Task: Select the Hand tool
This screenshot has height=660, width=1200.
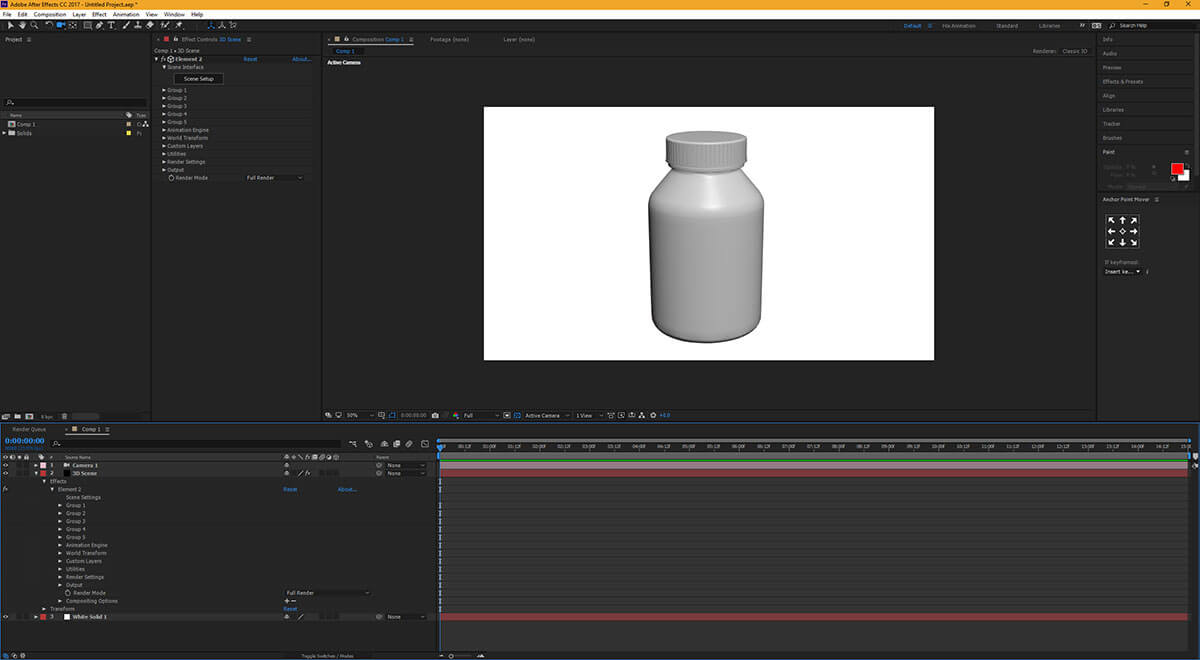Action: pos(22,25)
